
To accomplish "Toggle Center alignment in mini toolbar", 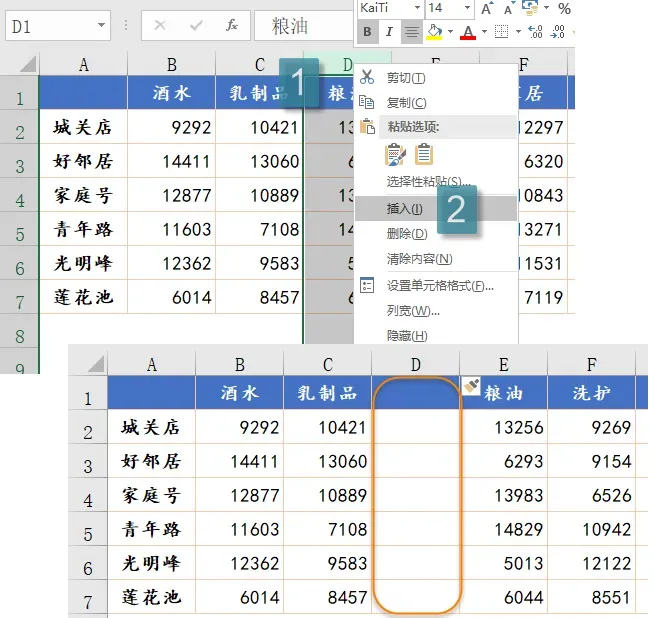I will coord(412,32).
